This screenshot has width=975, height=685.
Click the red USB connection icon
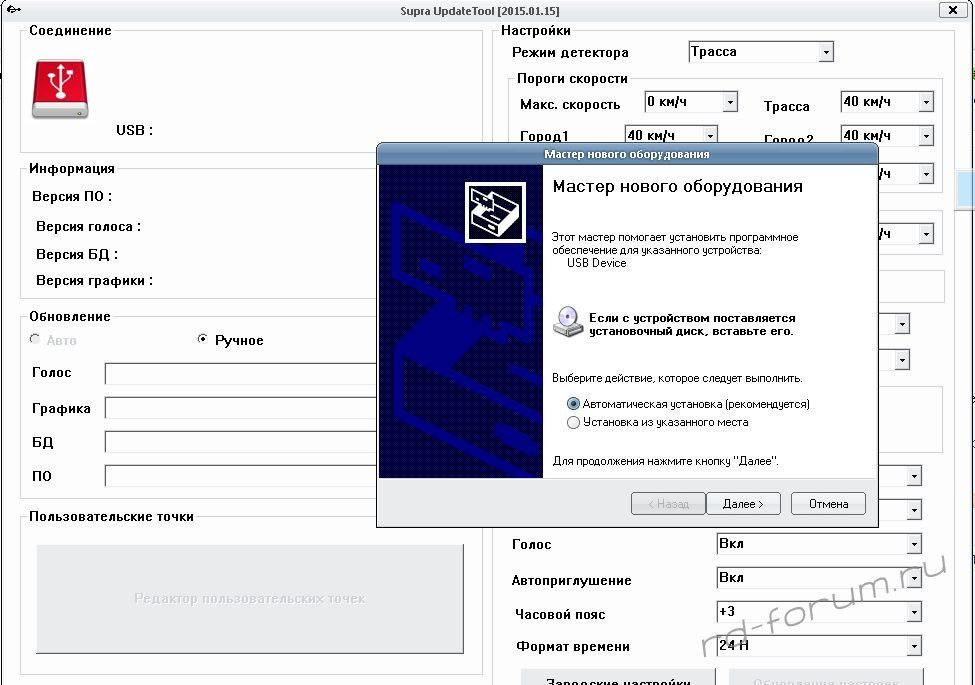(59, 89)
